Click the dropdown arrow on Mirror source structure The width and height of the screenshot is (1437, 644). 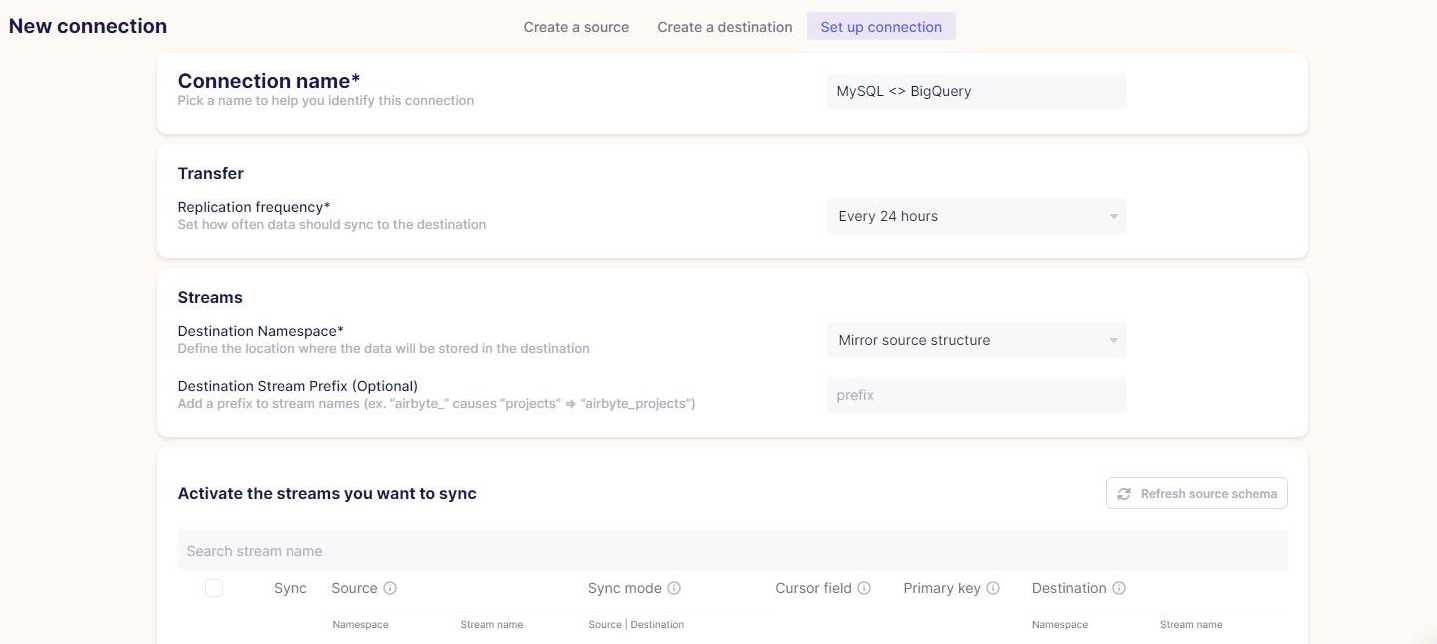tap(1113, 340)
